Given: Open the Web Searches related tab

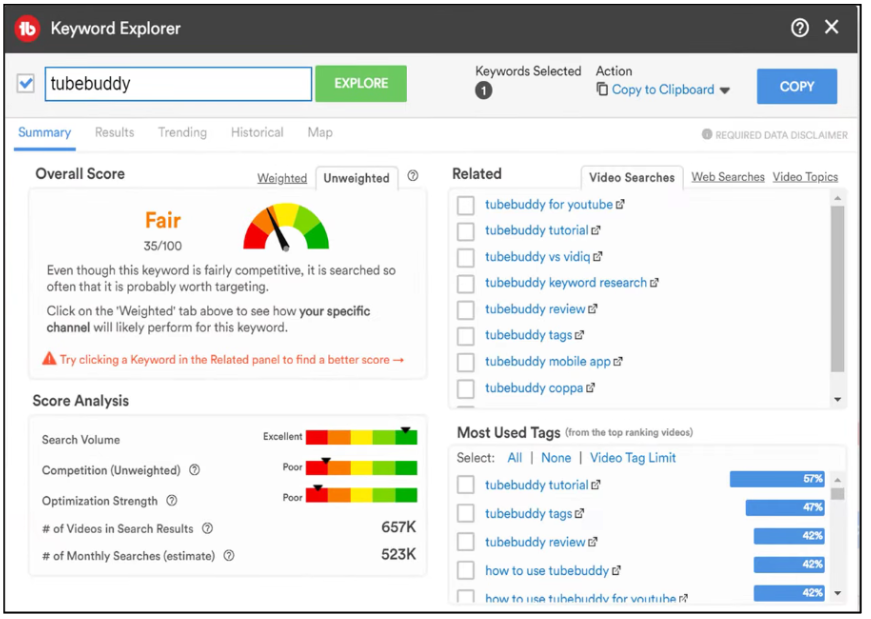Looking at the screenshot, I should 728,177.
